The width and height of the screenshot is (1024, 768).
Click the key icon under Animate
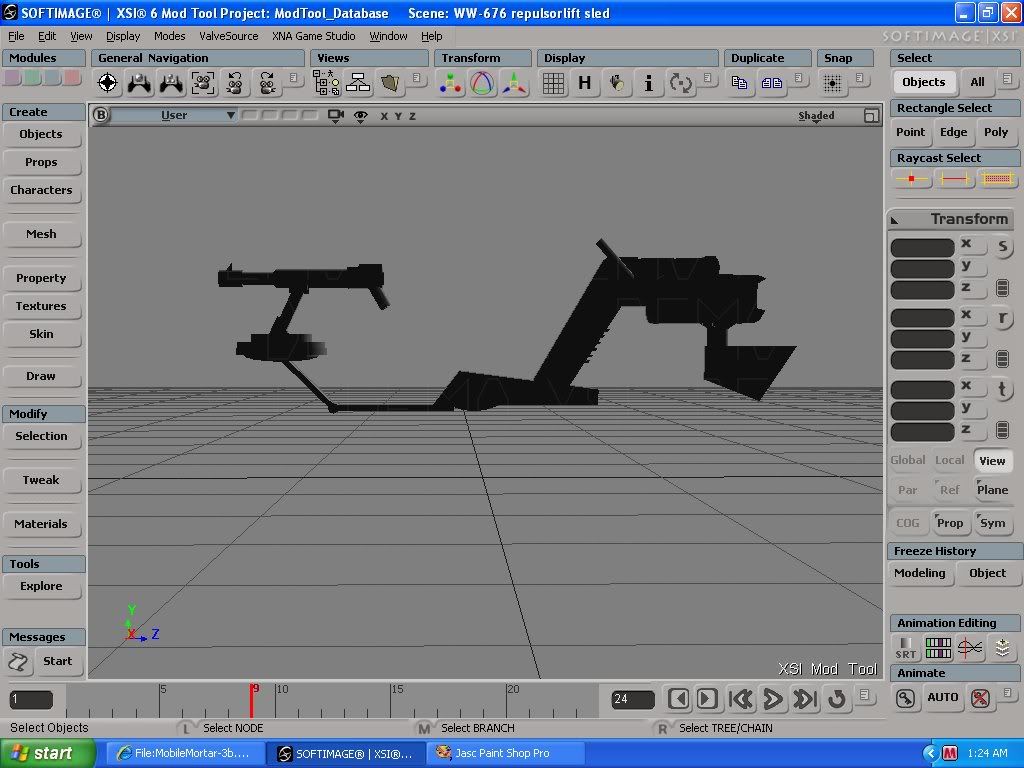906,698
